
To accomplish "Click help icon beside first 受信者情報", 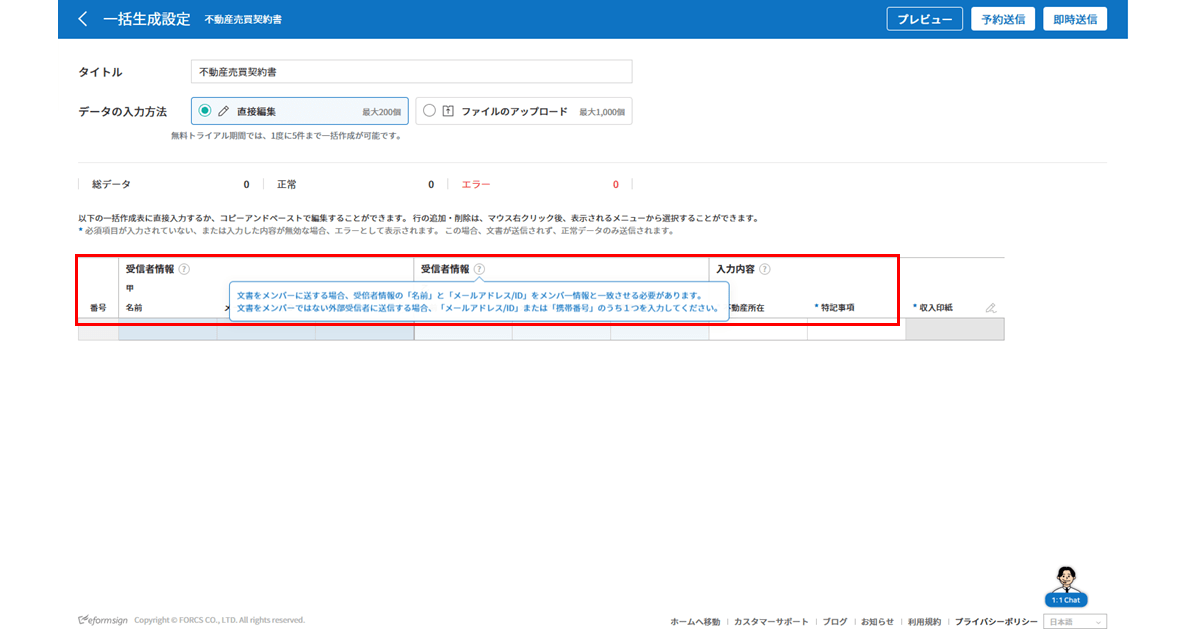I will (184, 269).
